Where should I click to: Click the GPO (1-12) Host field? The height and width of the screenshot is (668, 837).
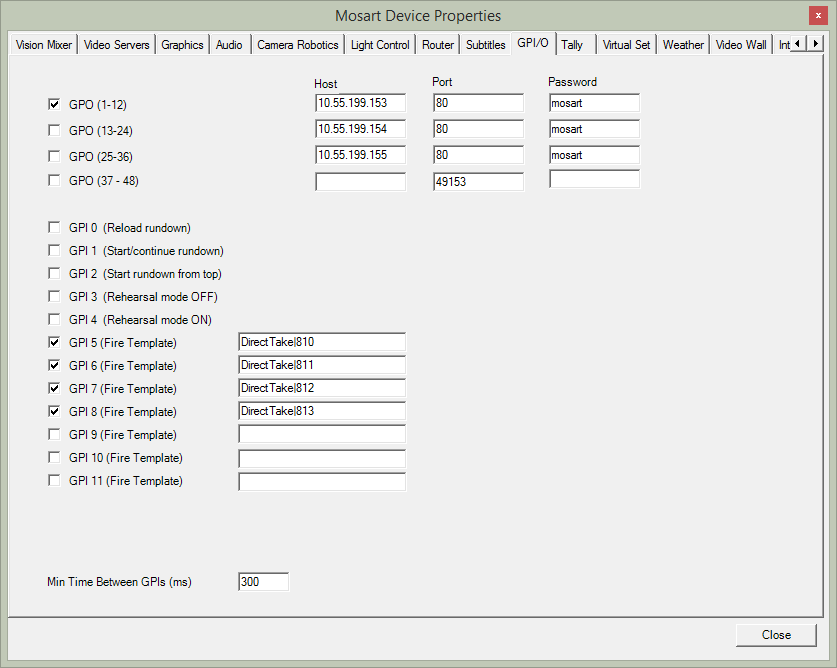[x=360, y=103]
